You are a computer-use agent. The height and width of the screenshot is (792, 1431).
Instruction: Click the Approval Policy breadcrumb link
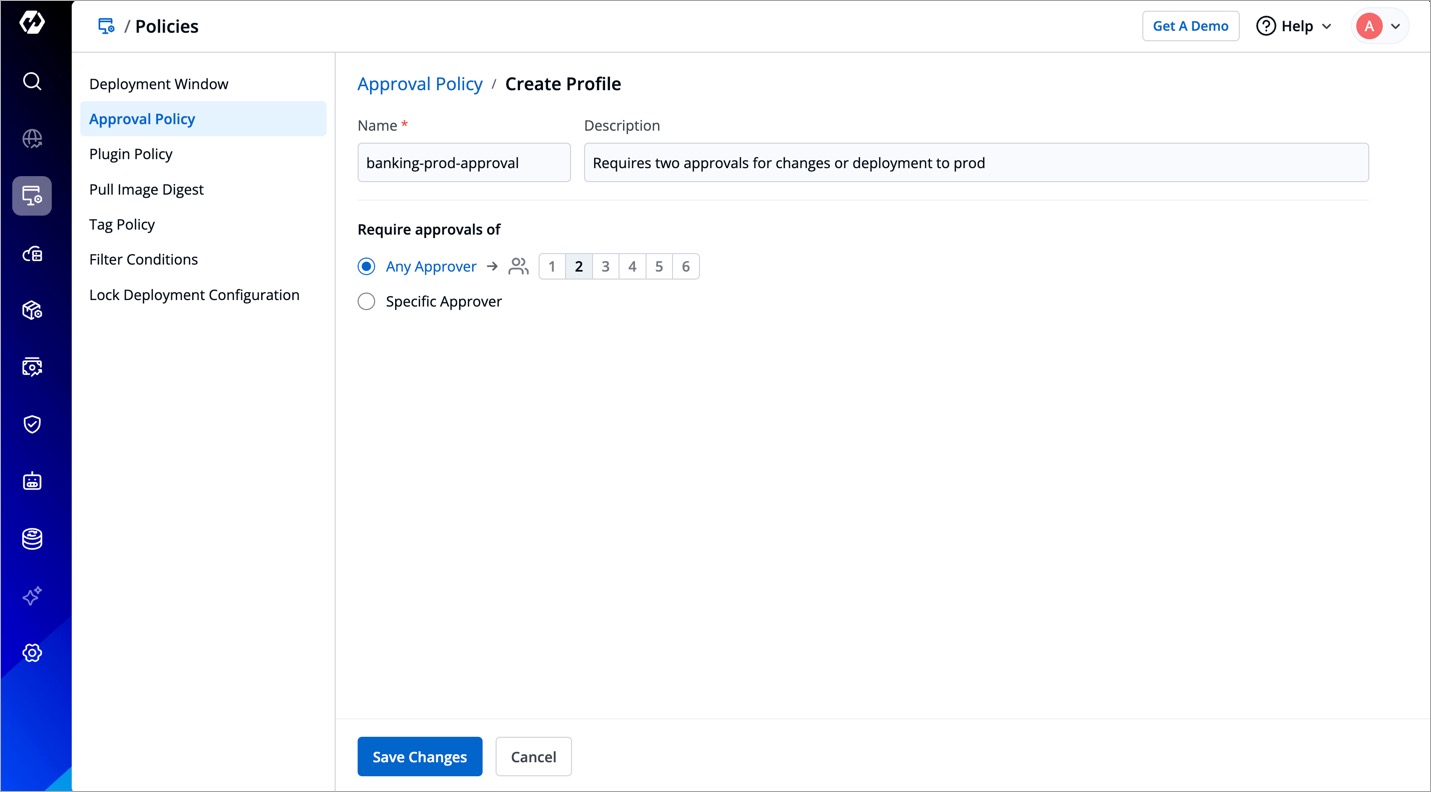pyautogui.click(x=420, y=84)
